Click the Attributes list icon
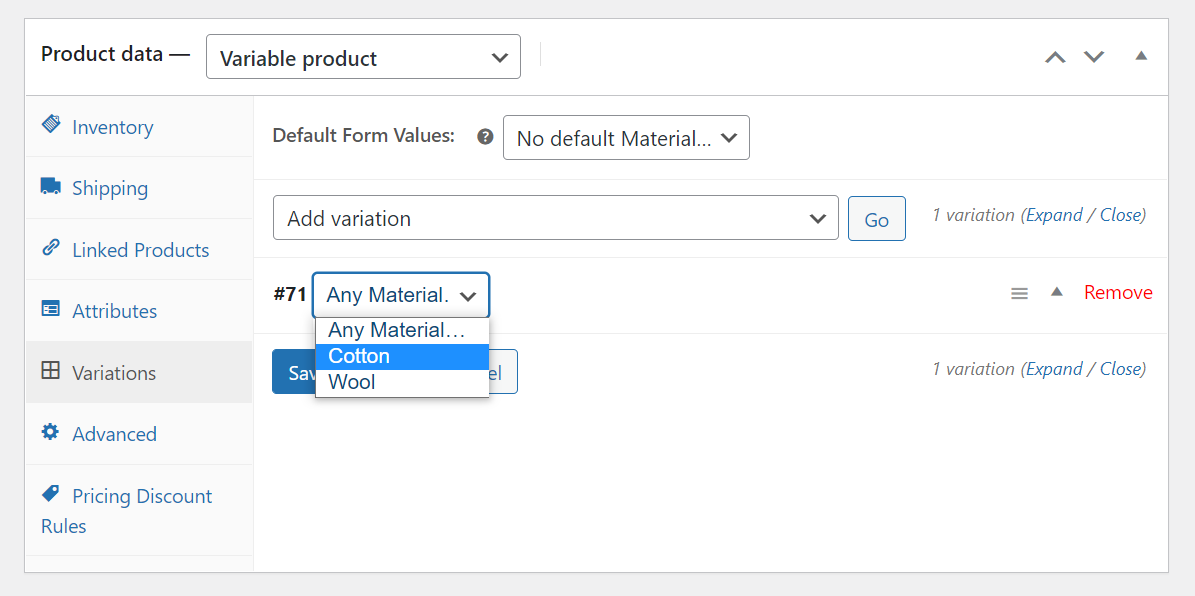This screenshot has height=596, width=1195. click(x=51, y=309)
